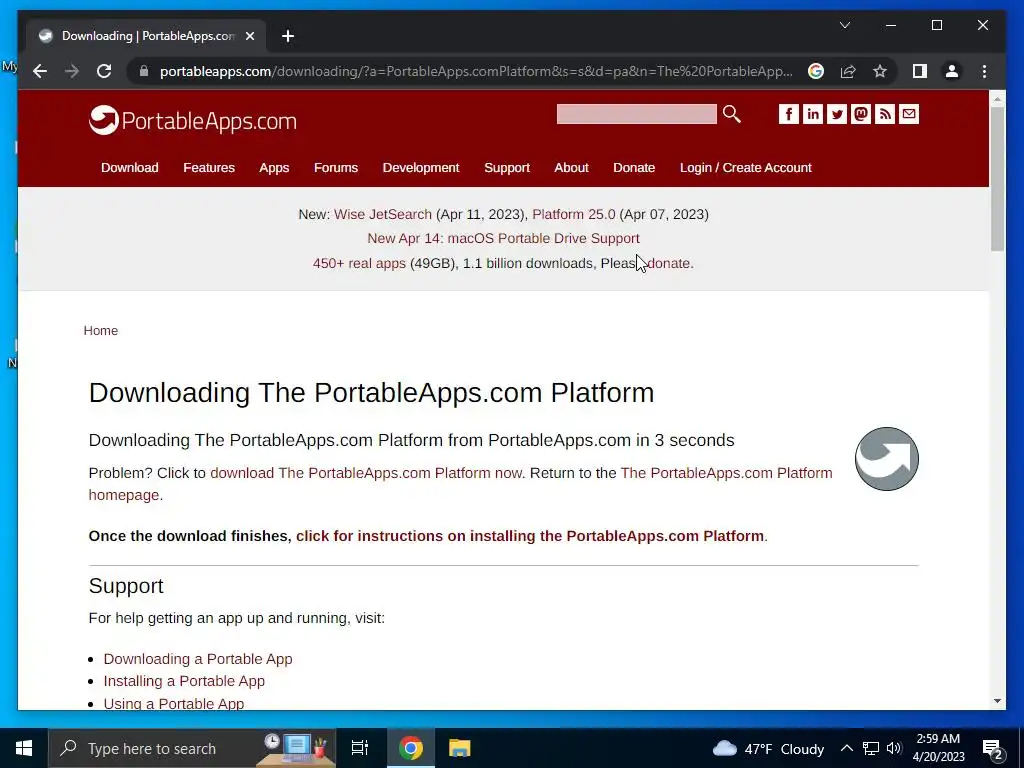This screenshot has width=1024, height=768.
Task: Share this page icon in address bar
Action: coord(848,71)
